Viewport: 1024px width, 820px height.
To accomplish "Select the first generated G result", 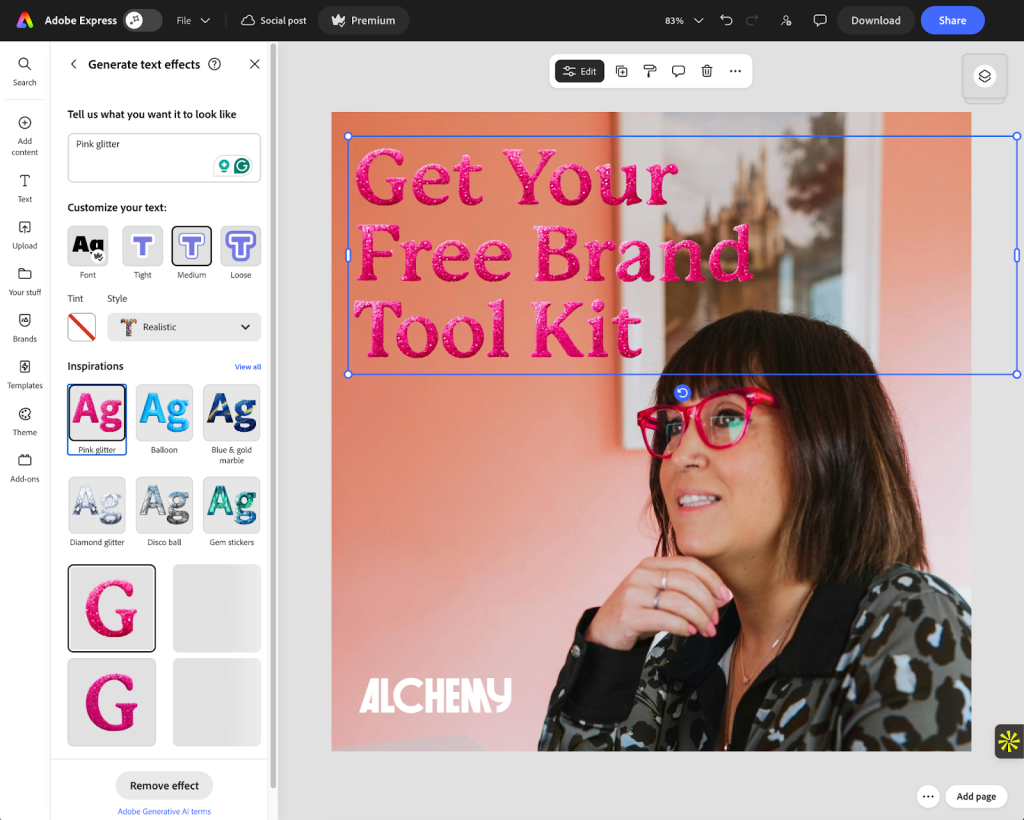I will (x=112, y=608).
